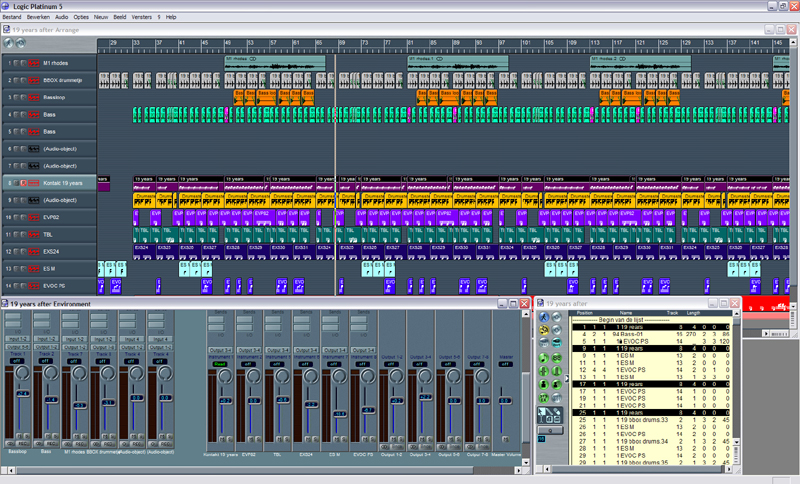Open the Beeld menu
Screen dimensions: 800x484
pyautogui.click(x=120, y=17)
